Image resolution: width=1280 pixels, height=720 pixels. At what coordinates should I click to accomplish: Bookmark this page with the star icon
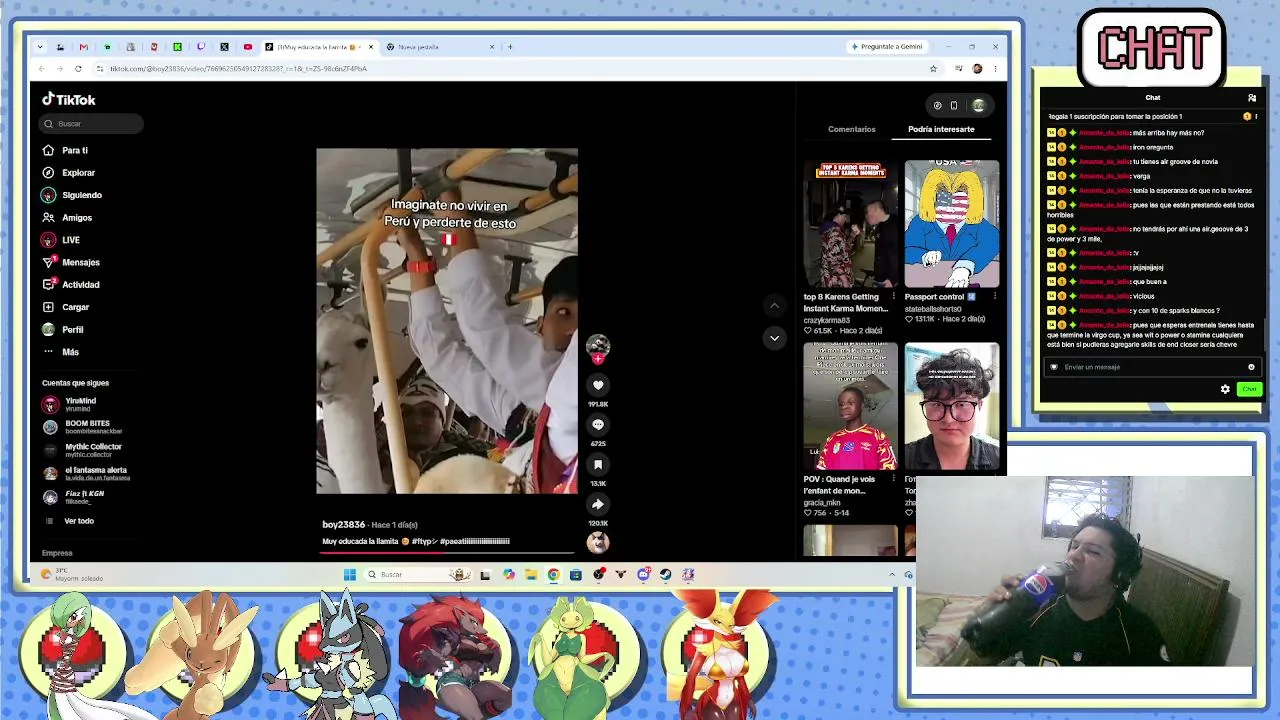[933, 69]
